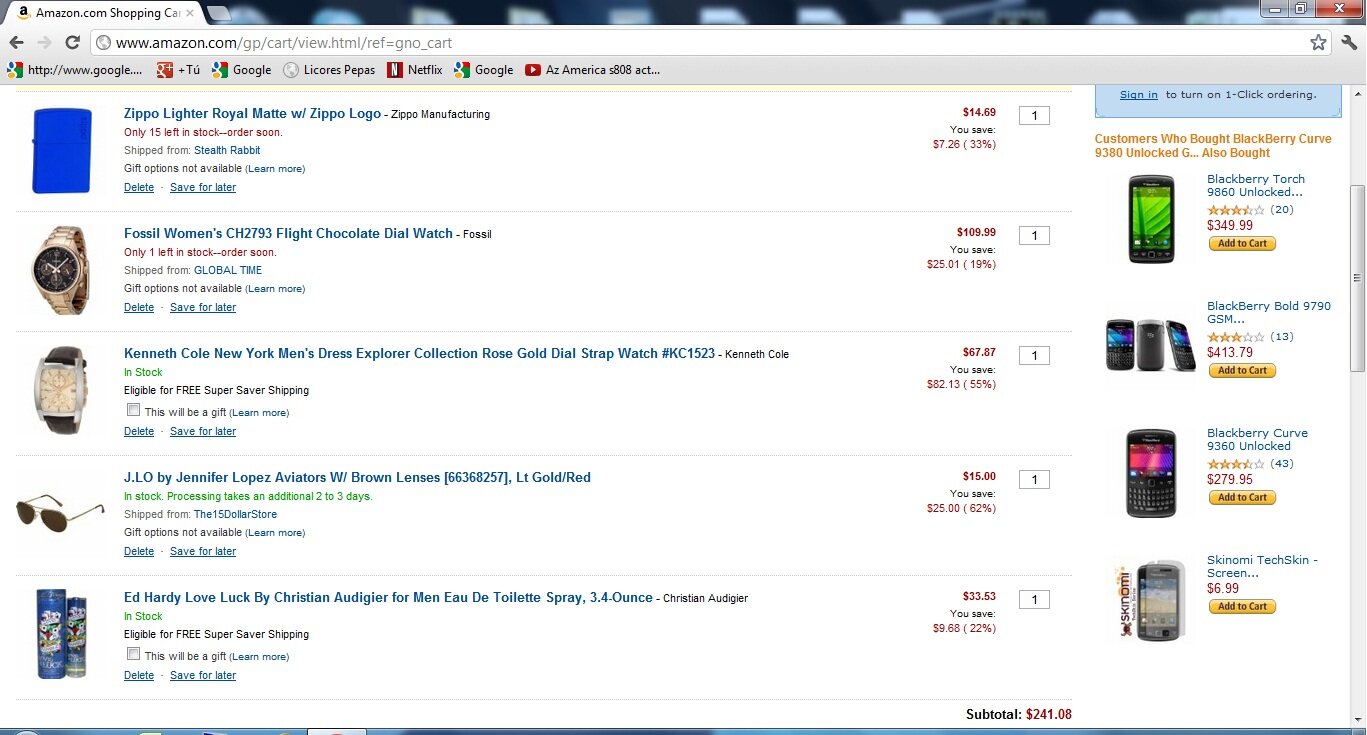This screenshot has height=735, width=1367.
Task: Save the Kenneth Cole watch for later
Action: [x=203, y=431]
